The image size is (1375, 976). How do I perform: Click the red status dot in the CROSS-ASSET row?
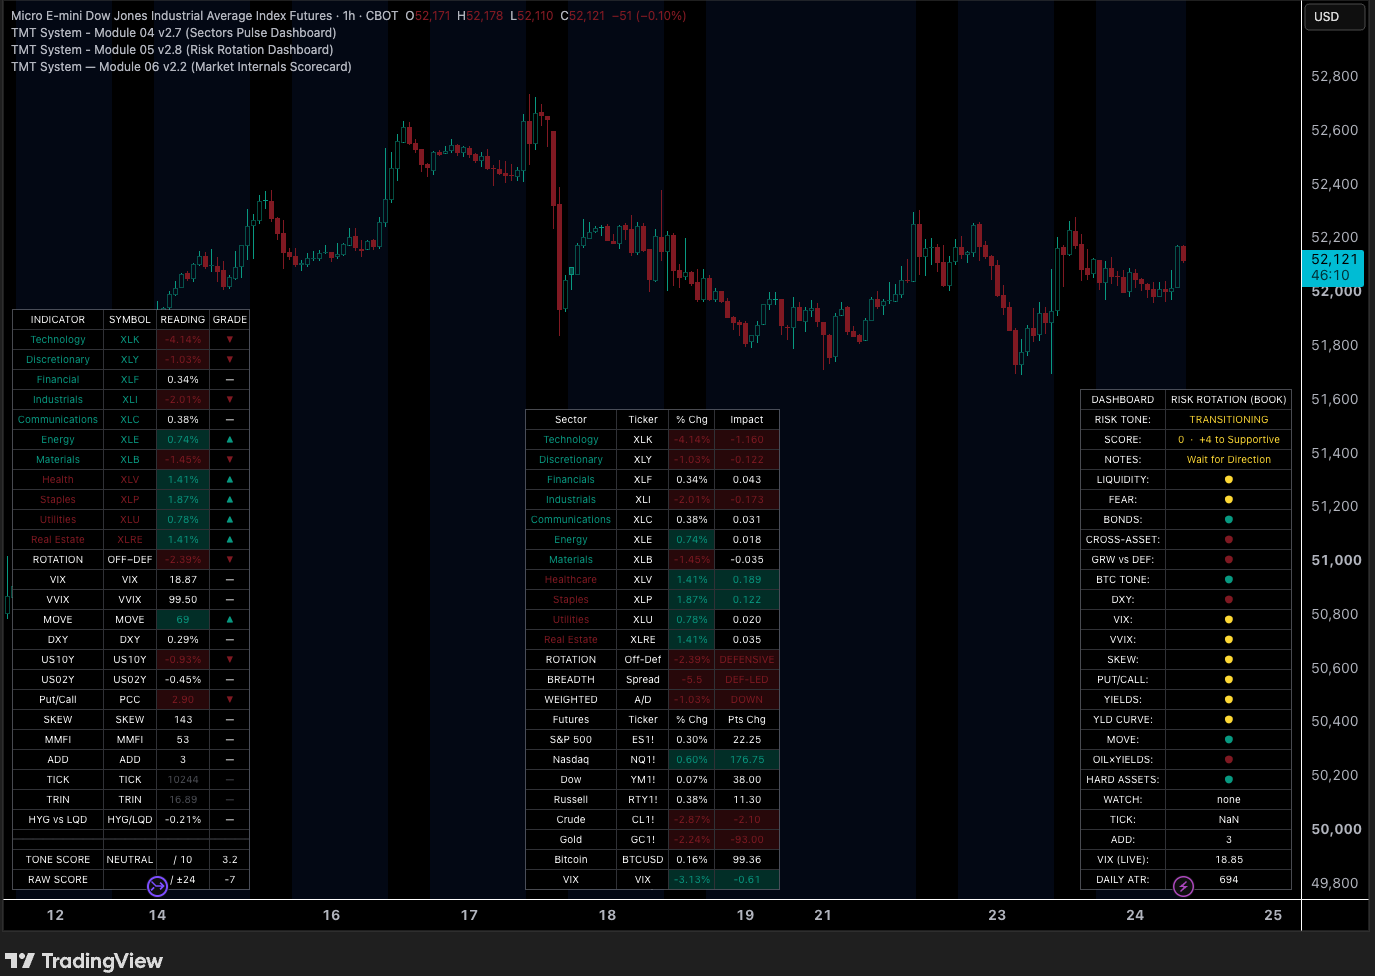pos(1229,540)
